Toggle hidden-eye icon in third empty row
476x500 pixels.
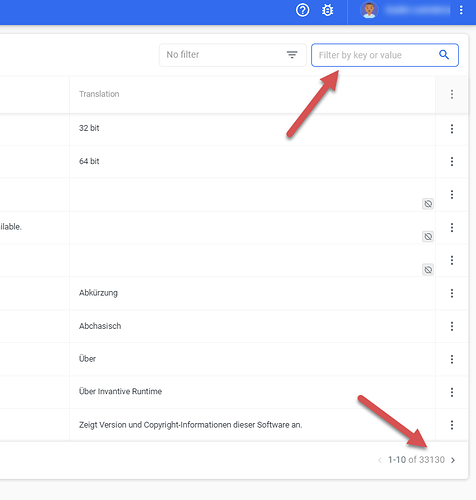[428, 270]
